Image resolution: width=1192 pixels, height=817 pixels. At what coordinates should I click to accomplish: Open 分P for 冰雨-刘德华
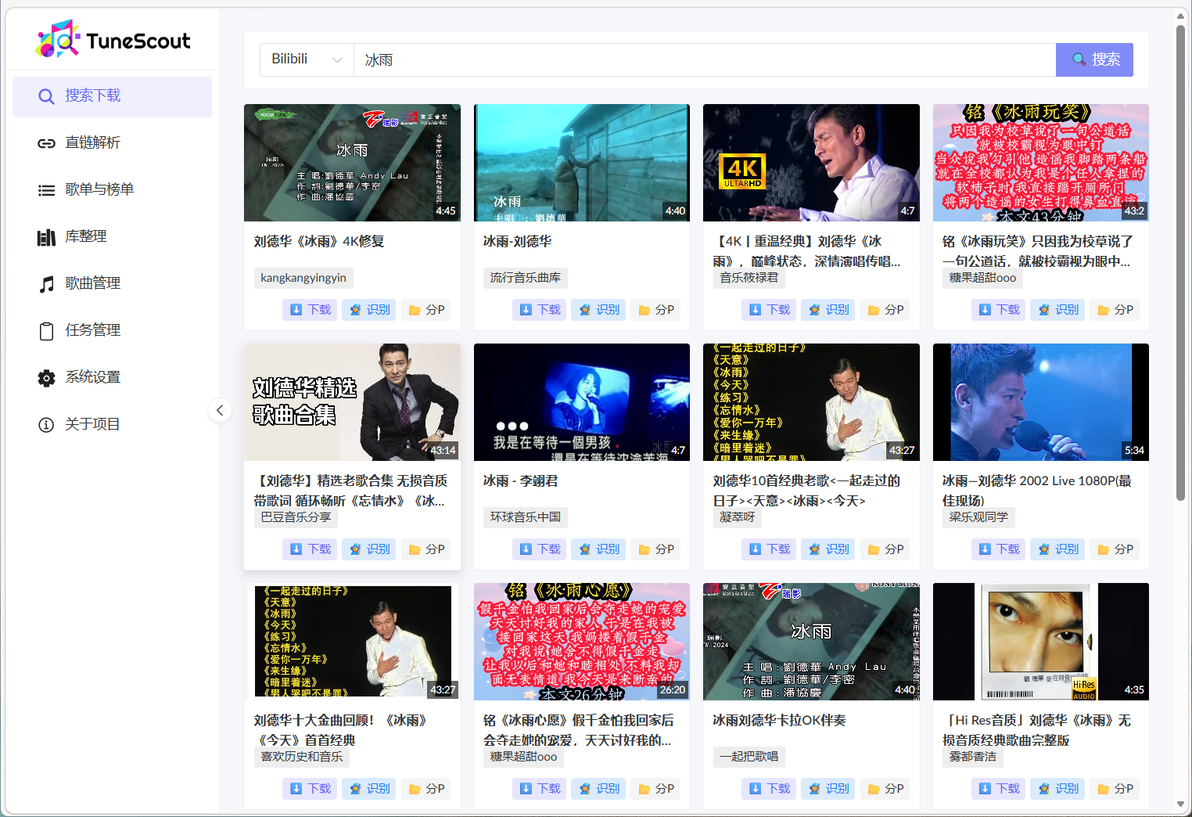click(656, 309)
